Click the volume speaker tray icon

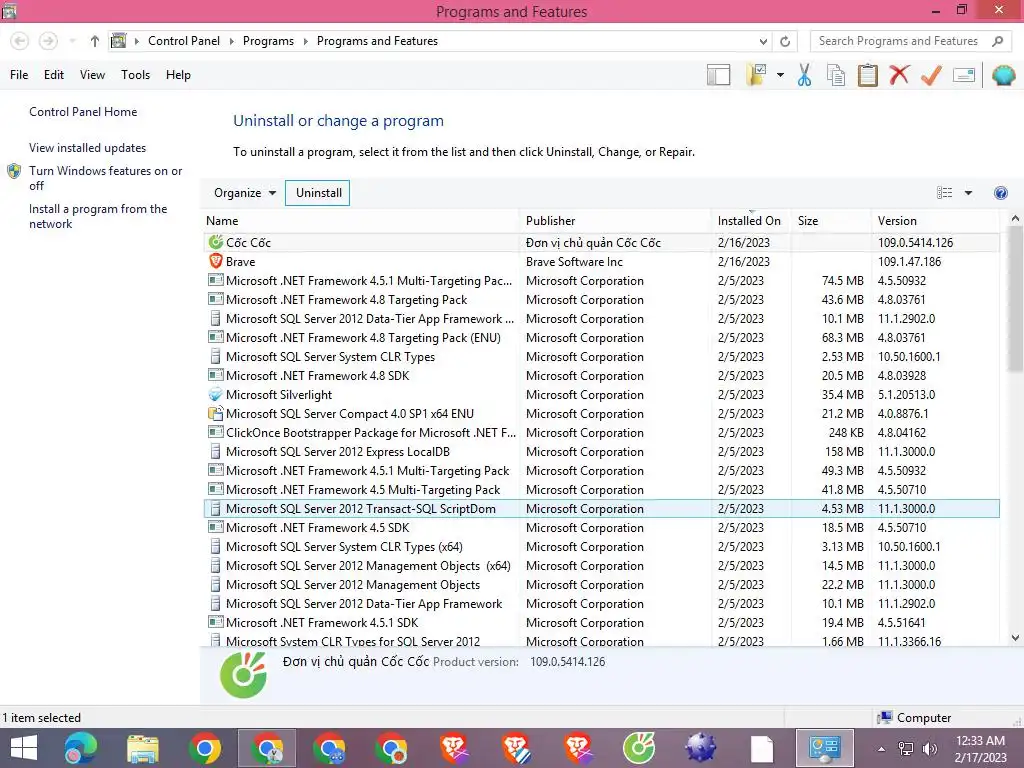pyautogui.click(x=929, y=749)
